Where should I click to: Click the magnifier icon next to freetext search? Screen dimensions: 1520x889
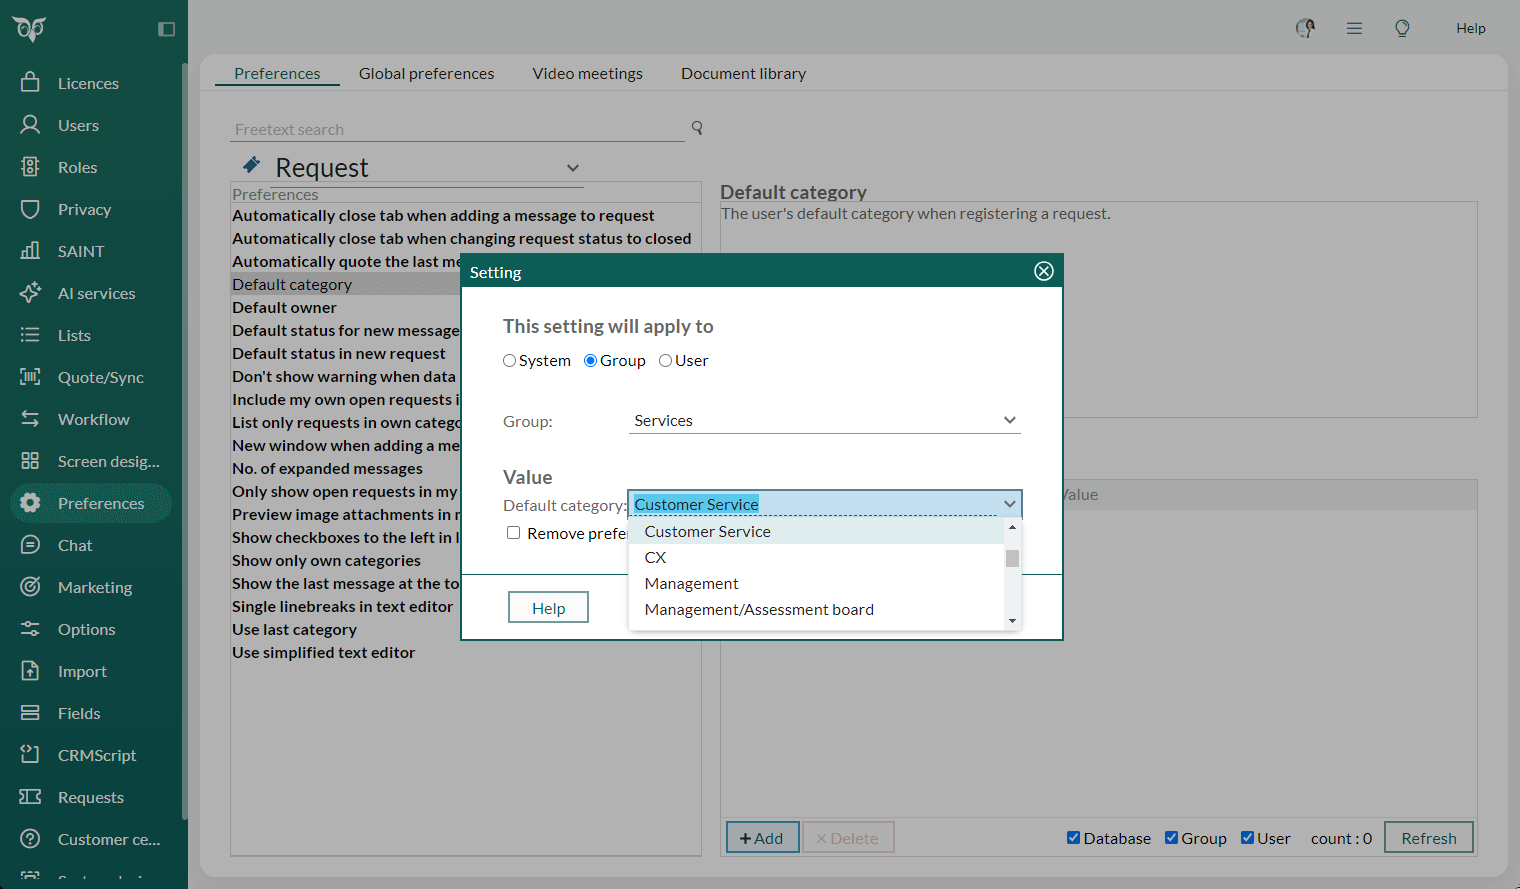click(696, 128)
